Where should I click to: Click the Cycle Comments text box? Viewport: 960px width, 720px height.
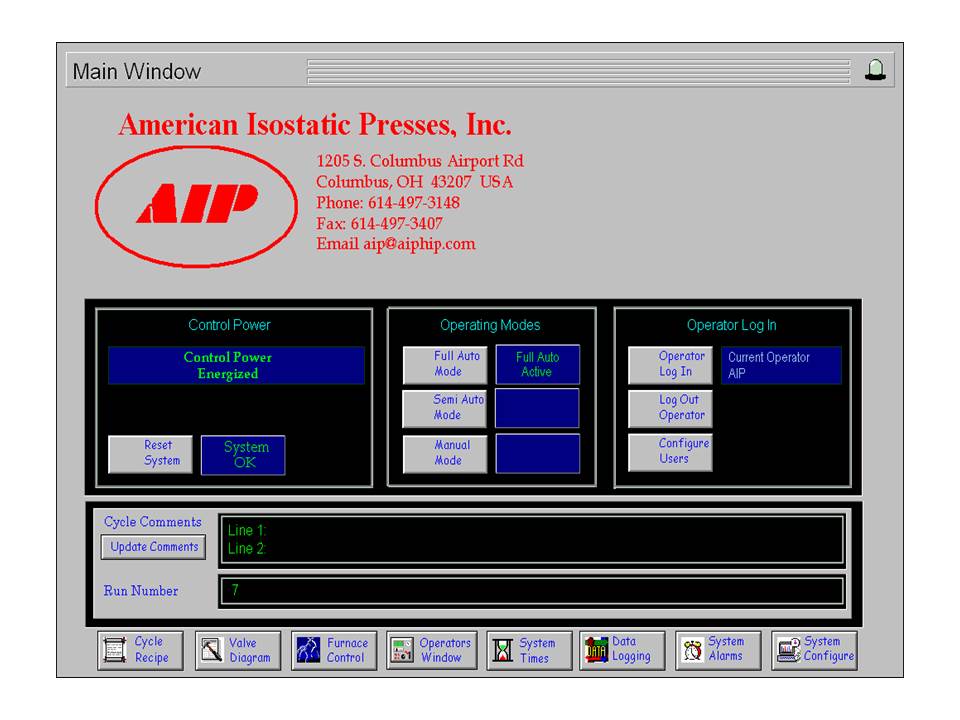click(531, 540)
